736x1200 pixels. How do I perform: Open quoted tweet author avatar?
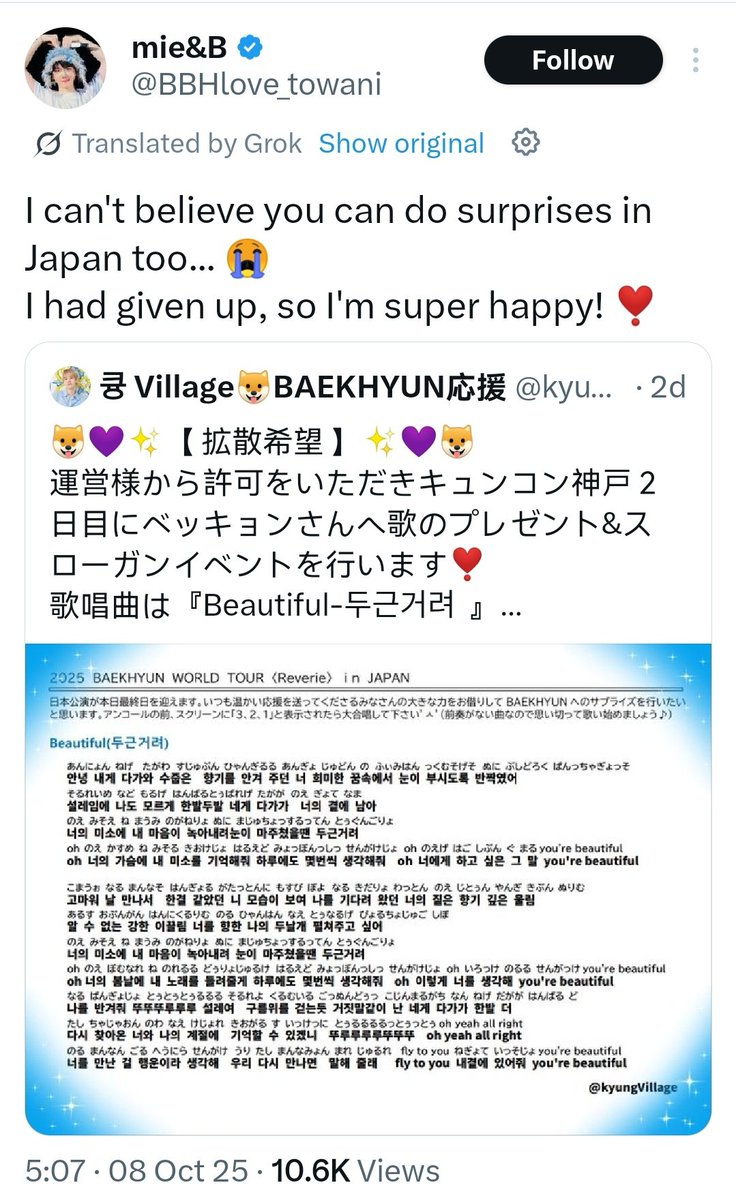[67, 386]
